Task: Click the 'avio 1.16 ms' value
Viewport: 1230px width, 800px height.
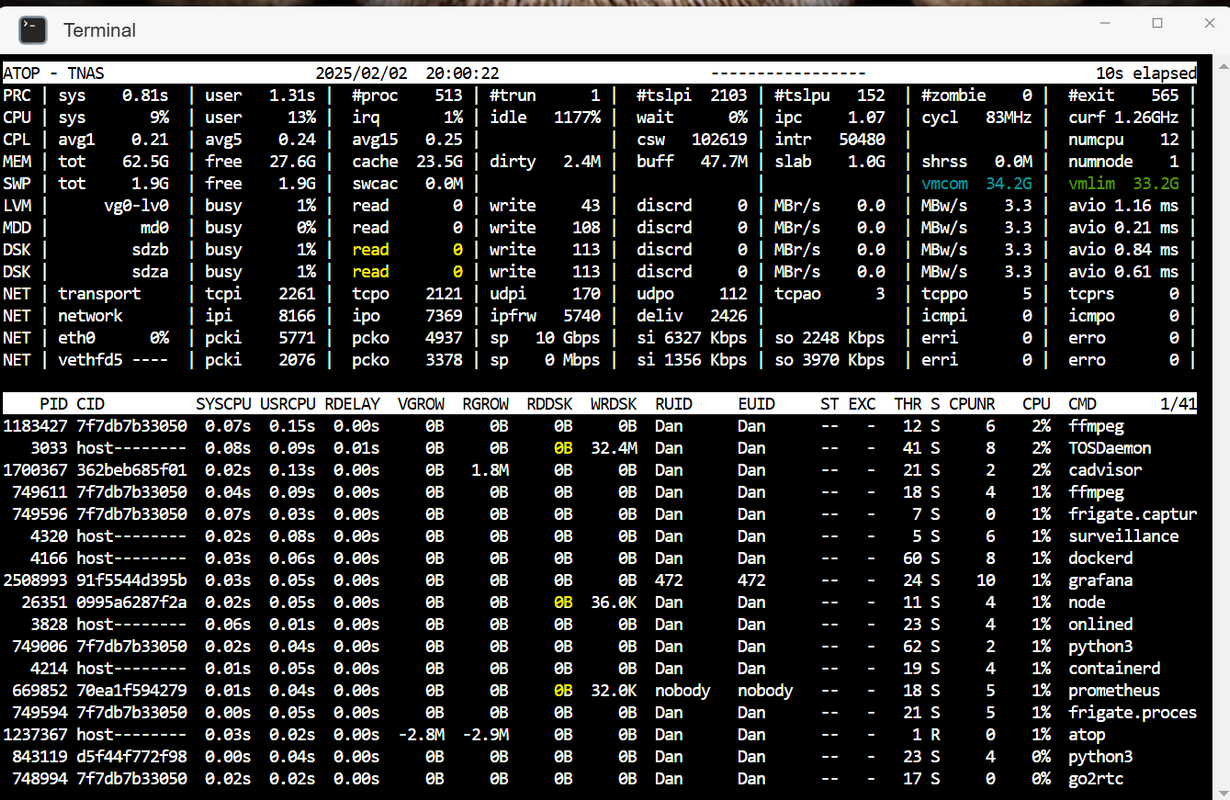Action: (x=1123, y=205)
